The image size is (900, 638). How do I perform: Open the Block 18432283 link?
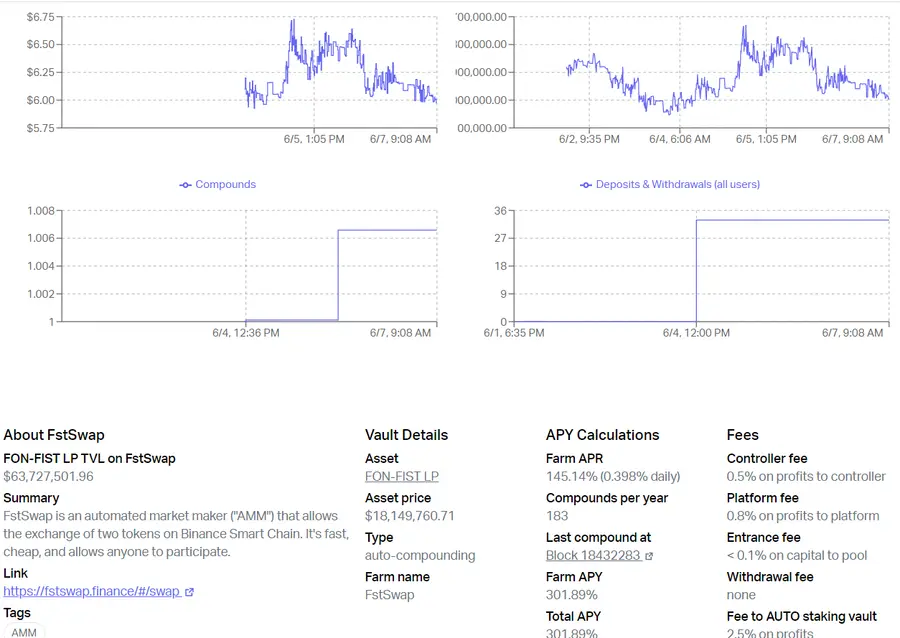click(x=593, y=555)
